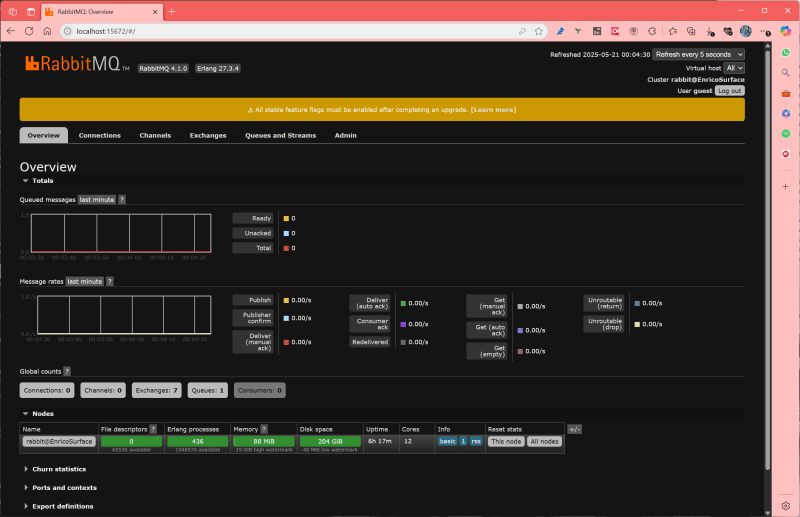Open Queues and Streams tab
Image resolution: width=800 pixels, height=517 pixels.
(281, 135)
